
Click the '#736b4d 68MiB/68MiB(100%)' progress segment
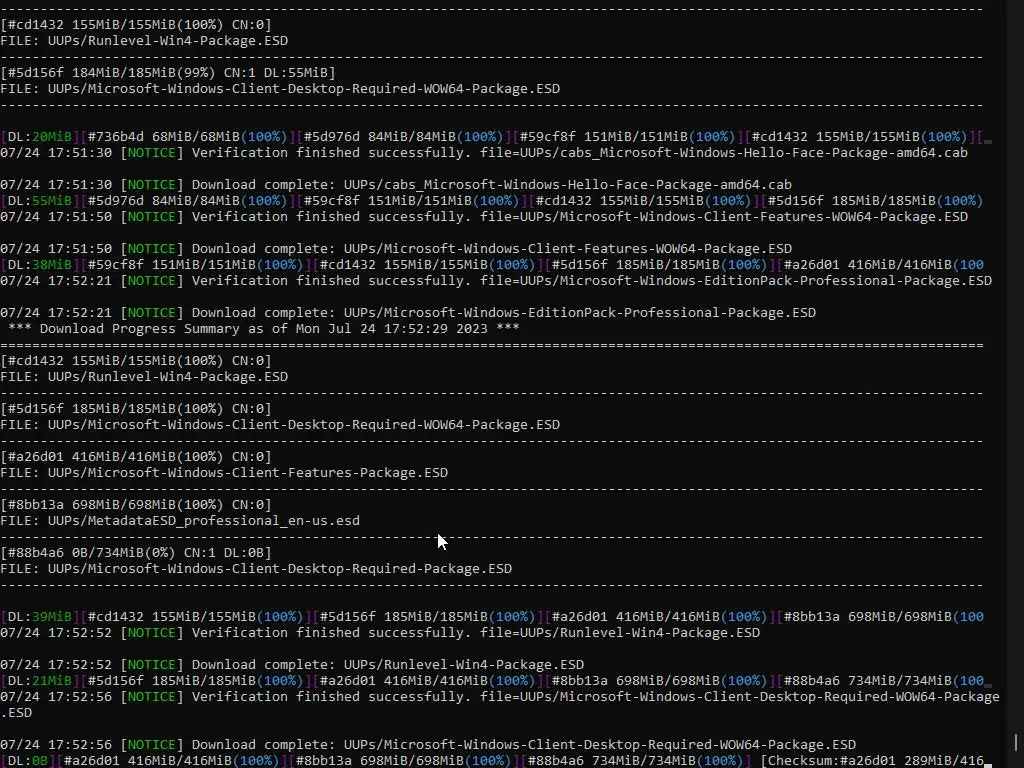tap(187, 137)
